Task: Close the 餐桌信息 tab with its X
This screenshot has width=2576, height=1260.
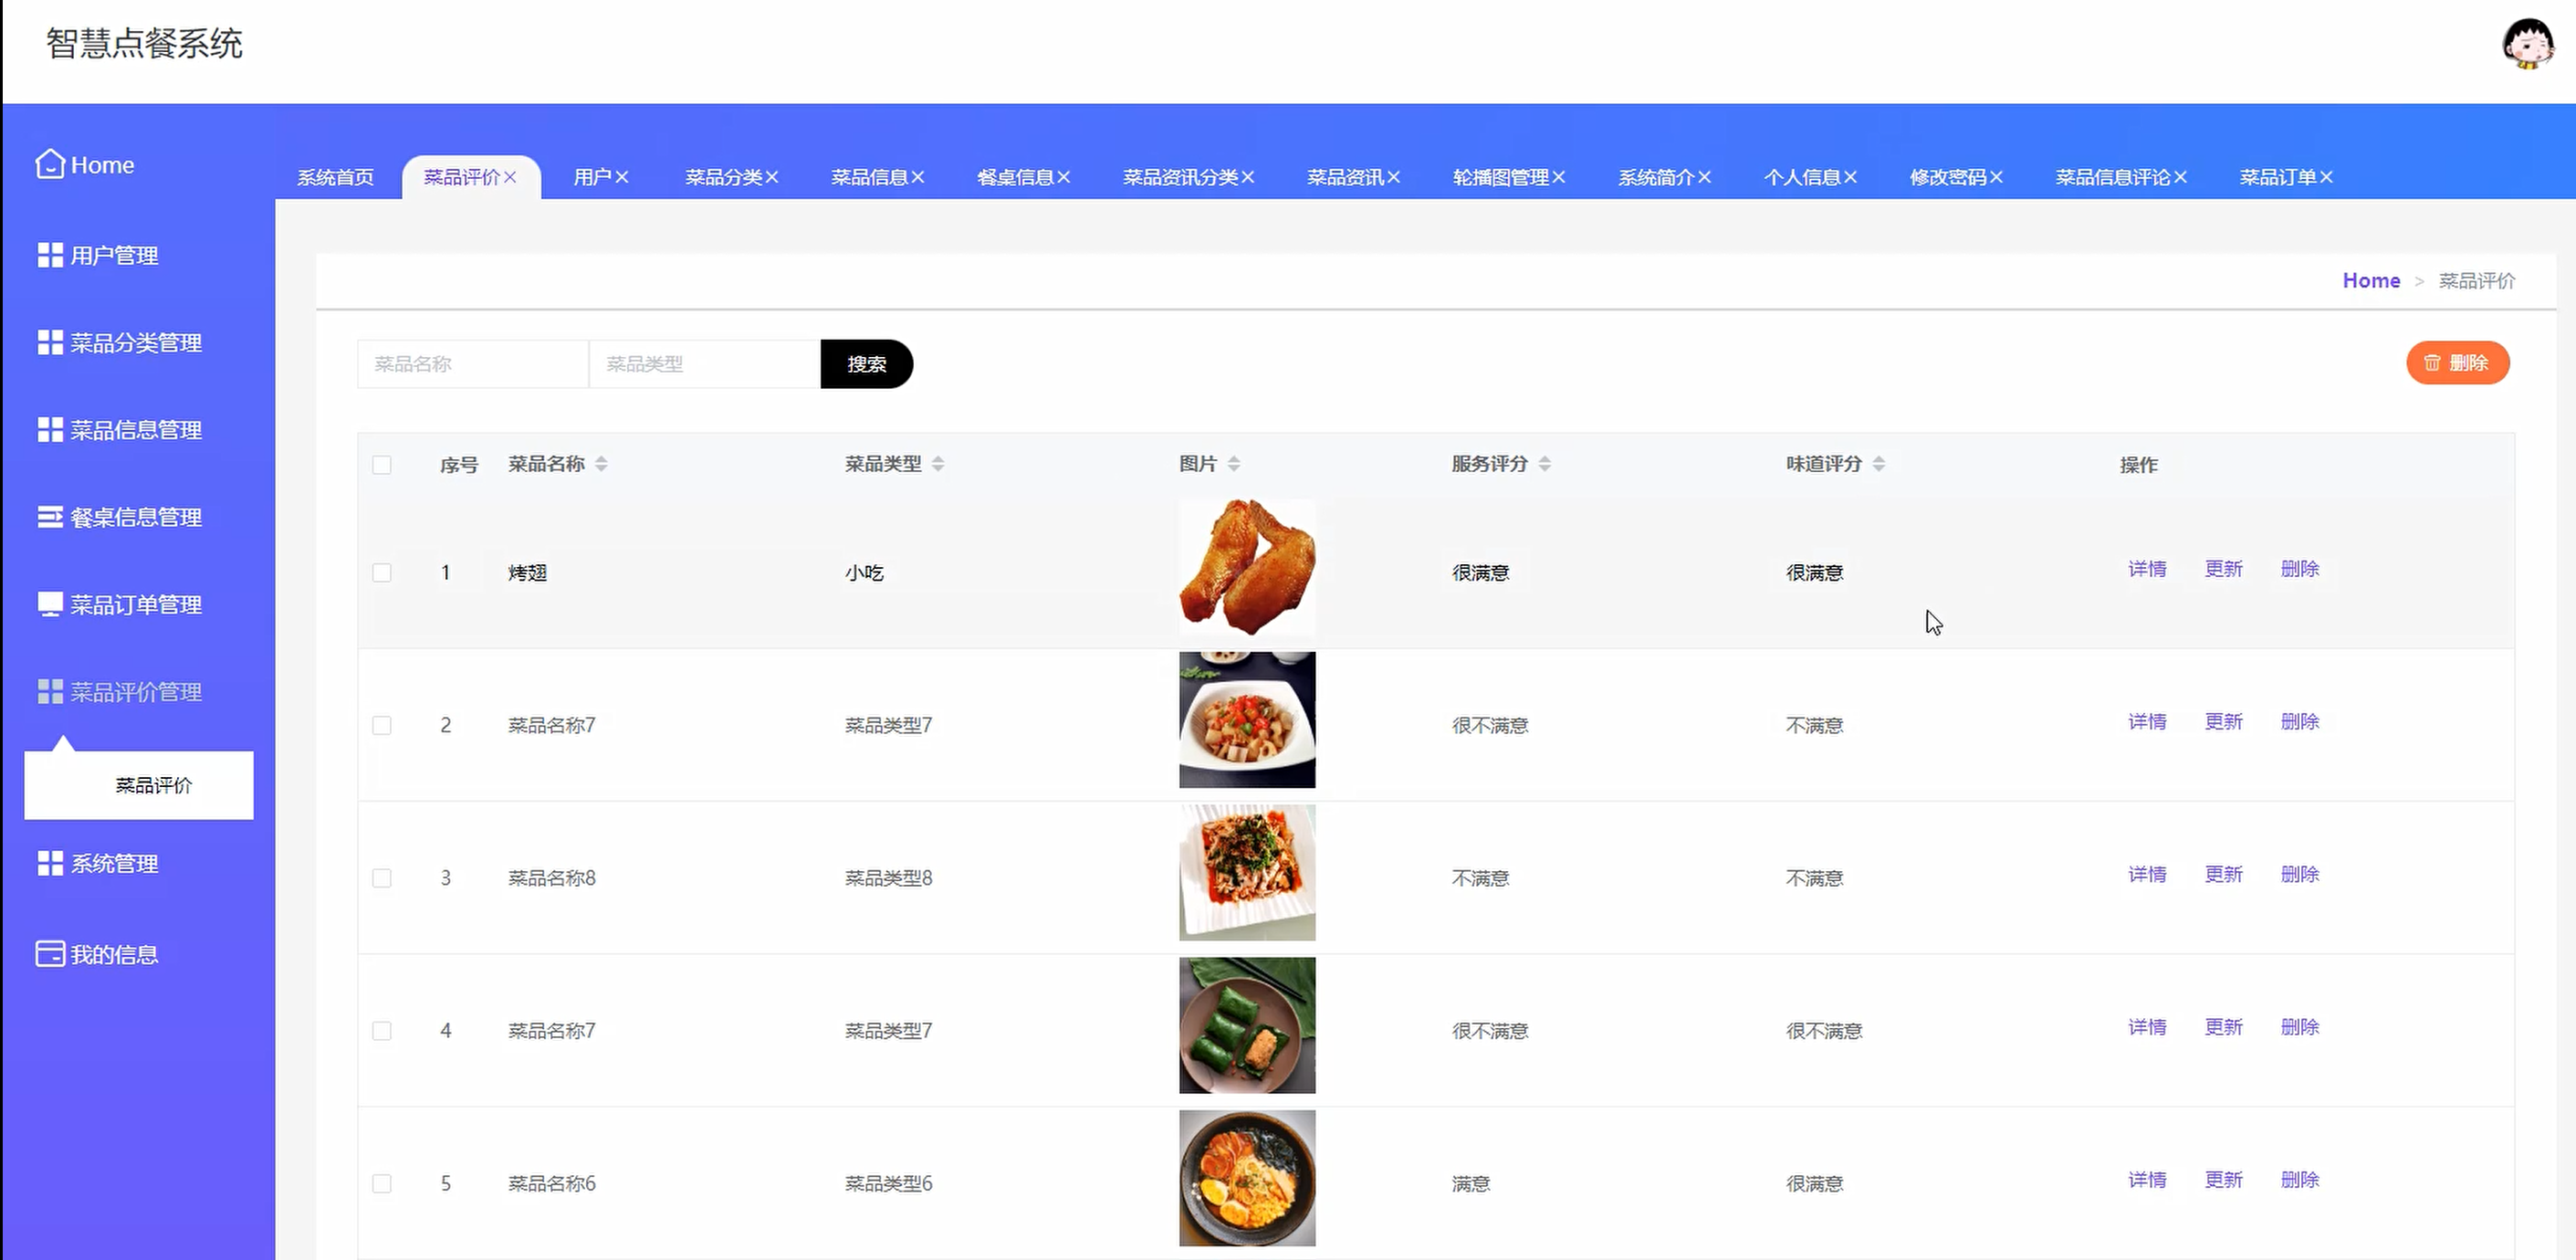Action: 1064,177
